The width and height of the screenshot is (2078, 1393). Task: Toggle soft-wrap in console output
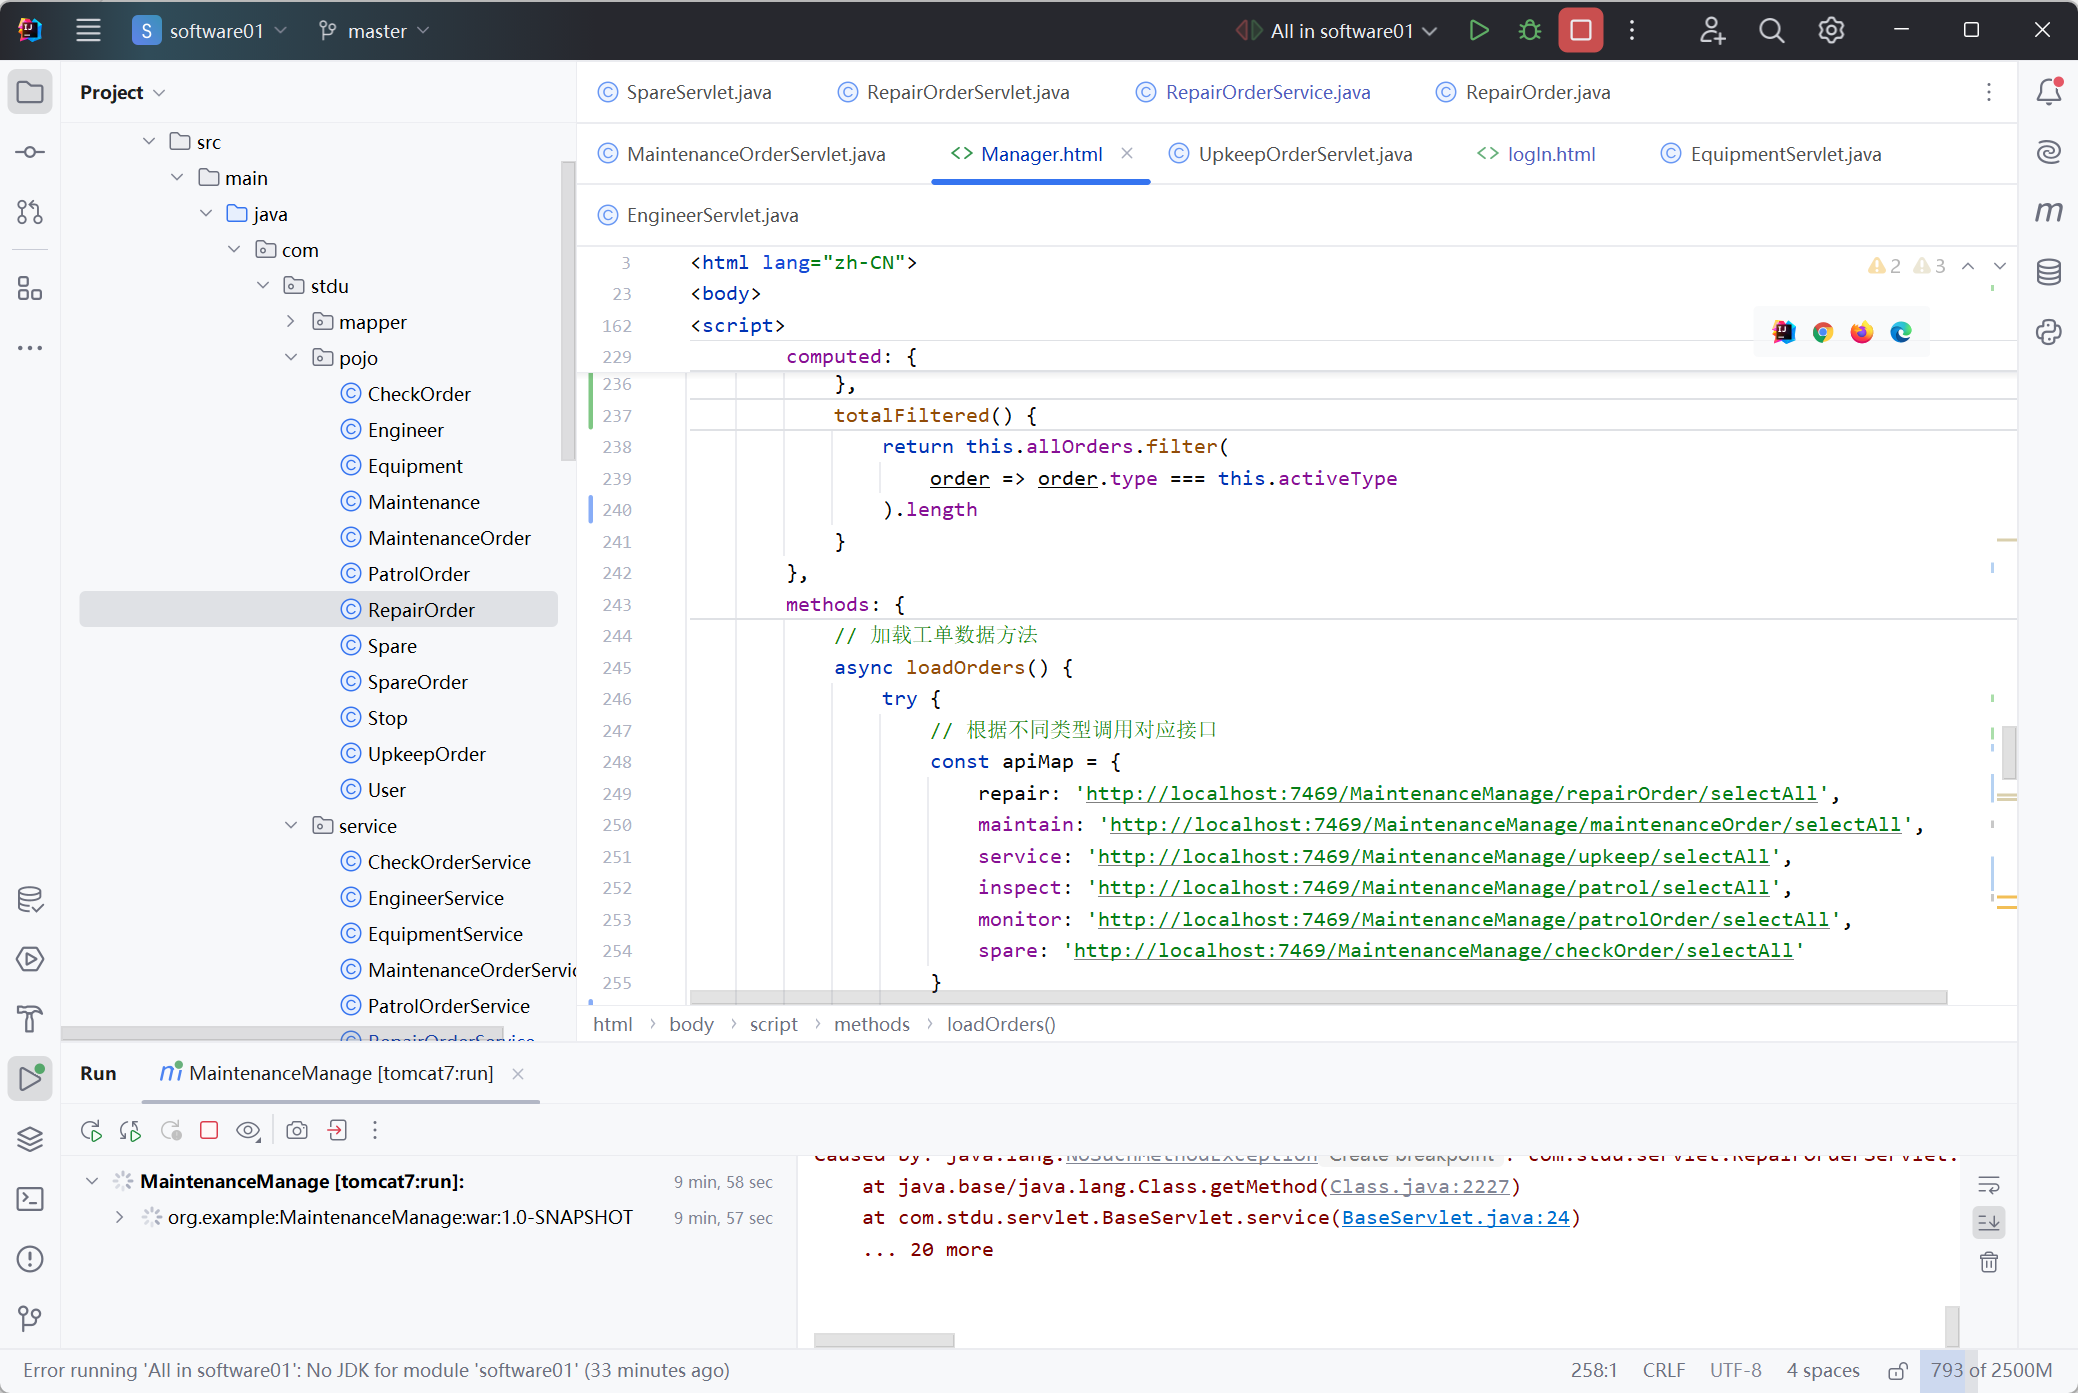pos(1988,1185)
